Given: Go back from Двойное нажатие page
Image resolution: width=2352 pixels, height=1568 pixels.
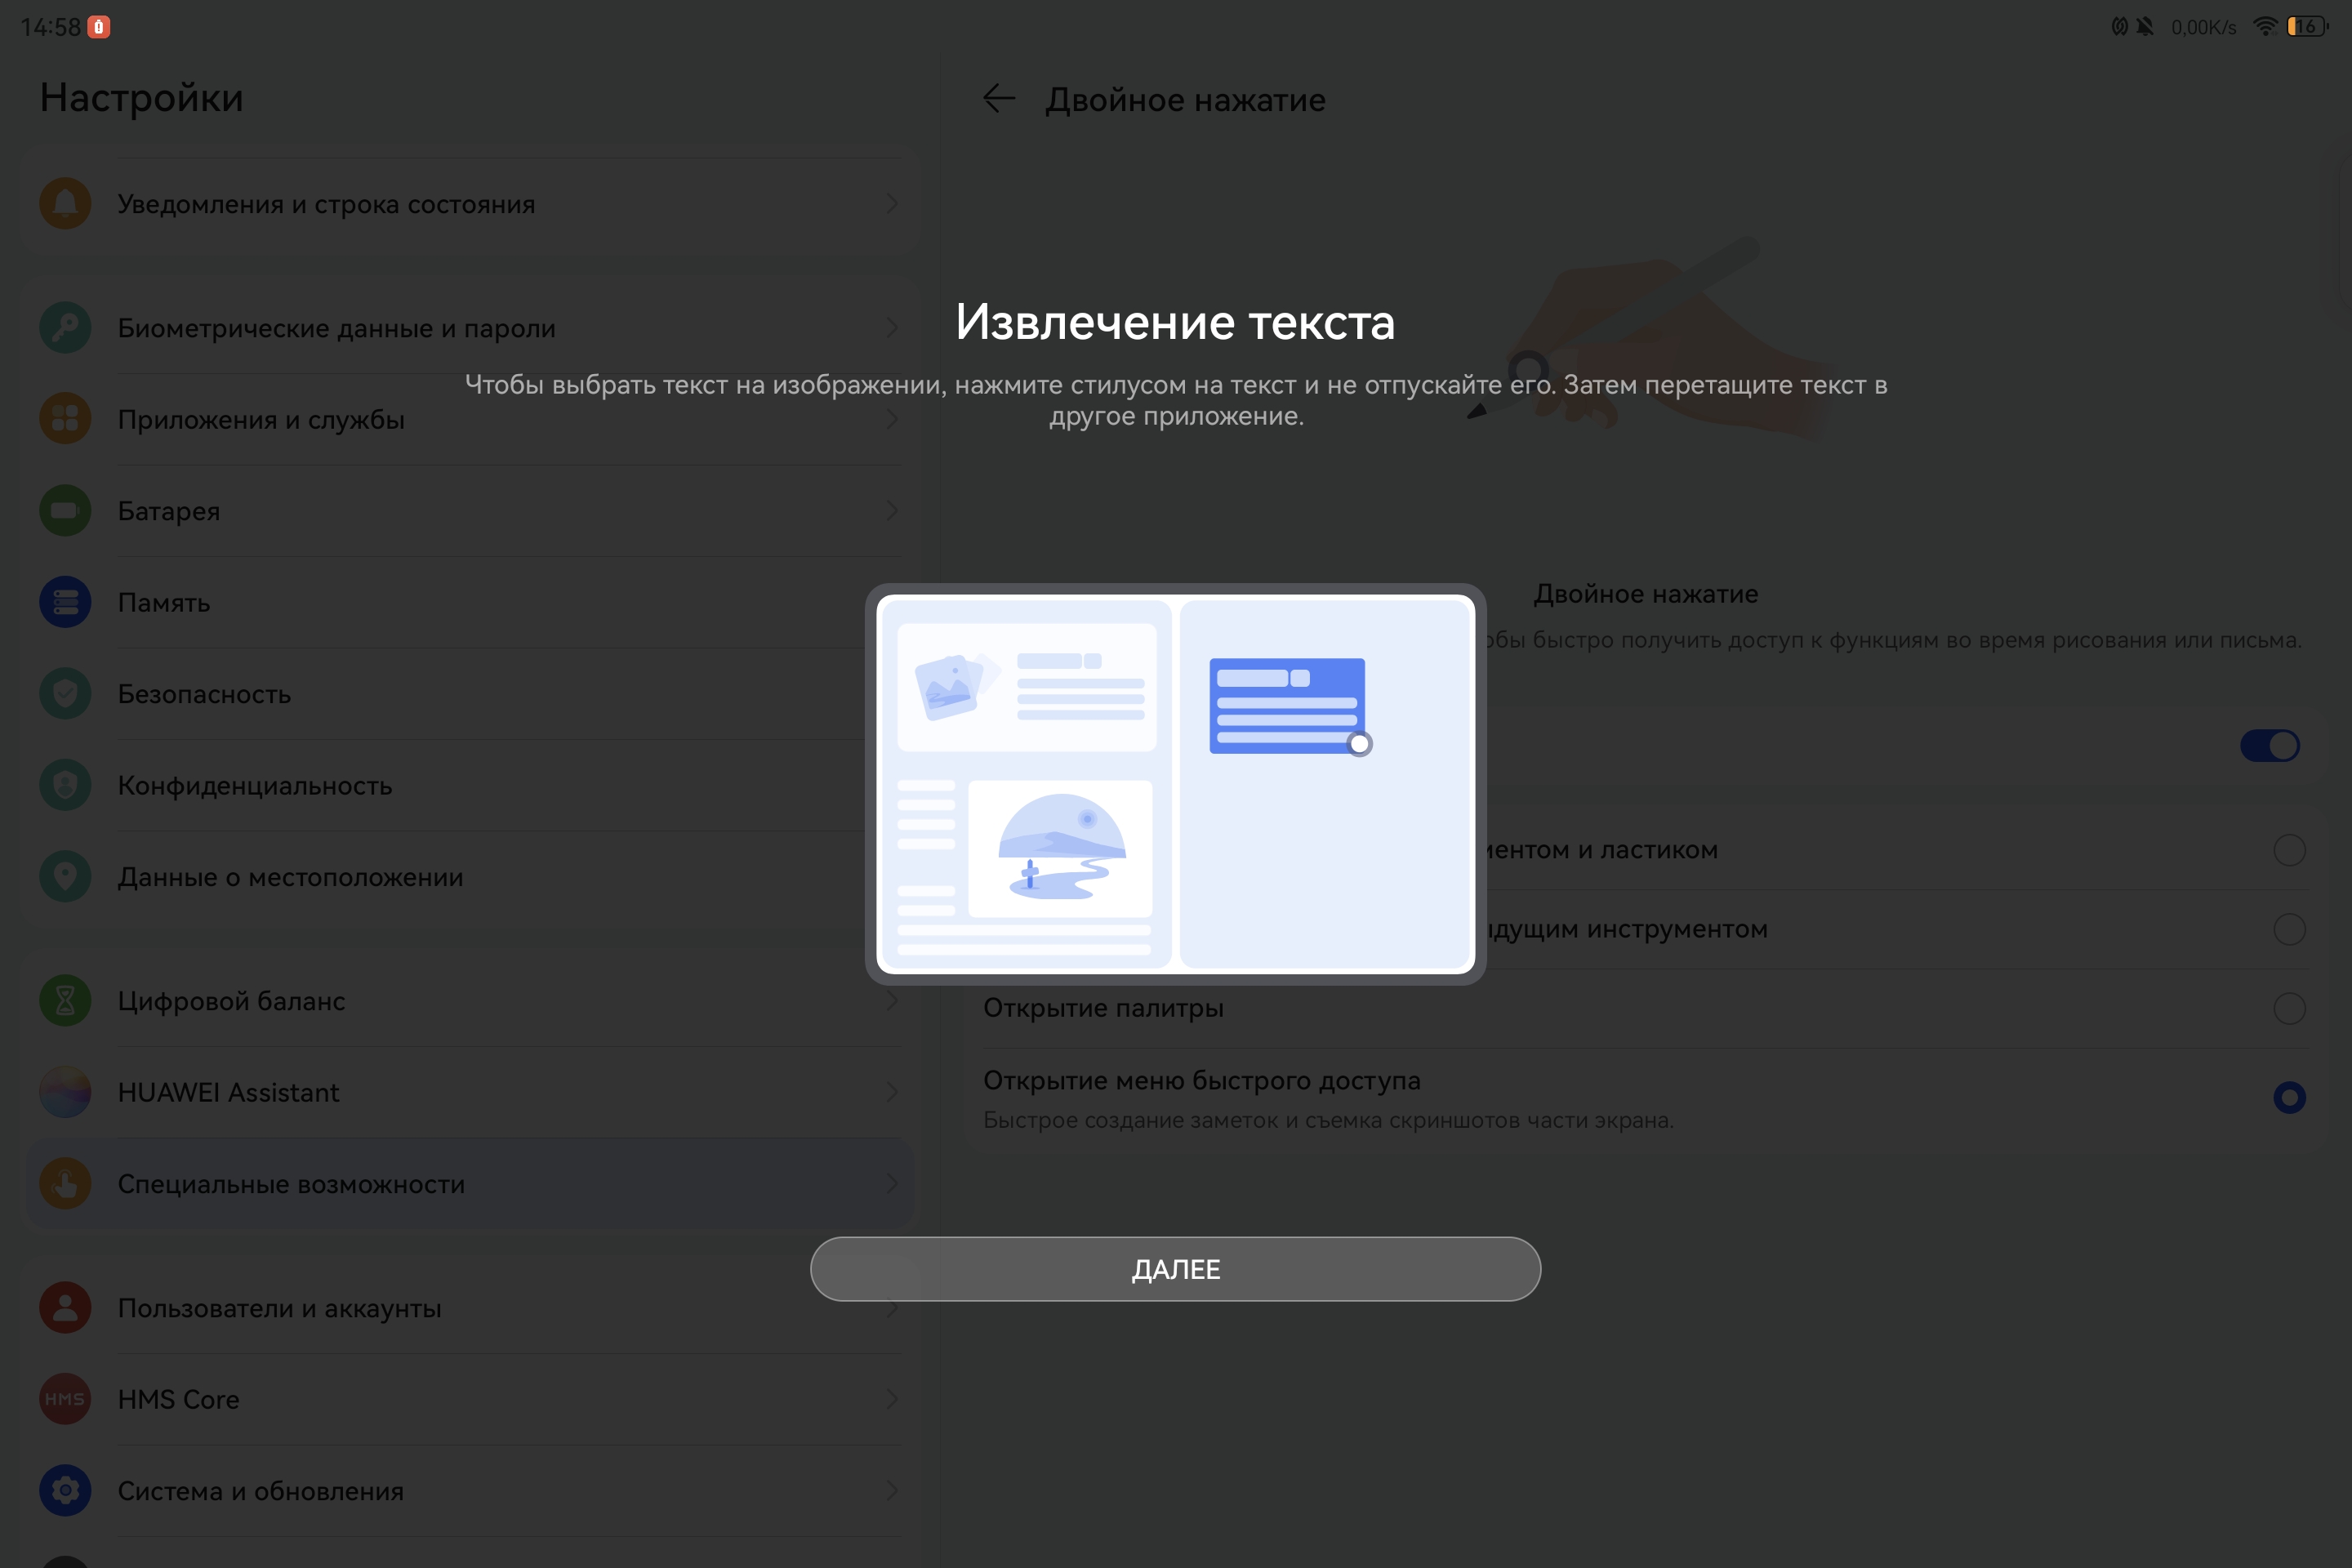Looking at the screenshot, I should [999, 99].
